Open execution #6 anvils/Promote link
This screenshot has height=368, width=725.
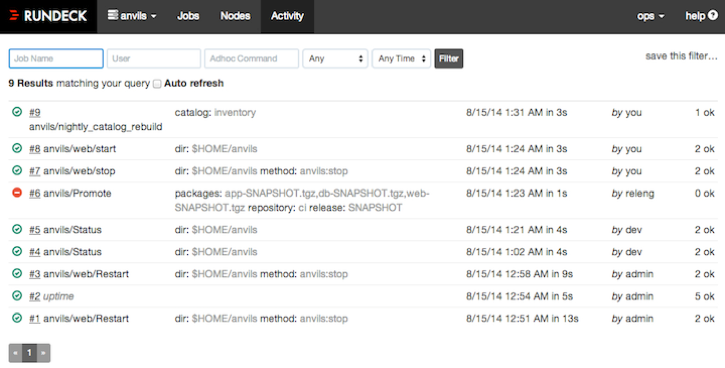point(70,193)
